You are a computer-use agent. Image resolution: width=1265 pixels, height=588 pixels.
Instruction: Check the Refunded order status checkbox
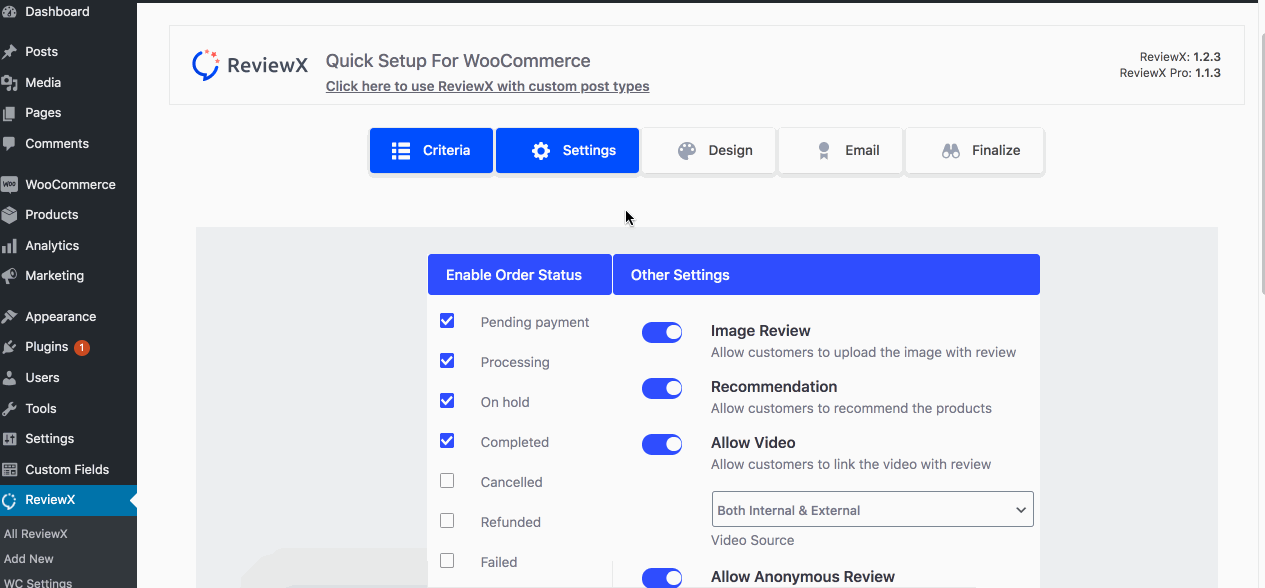(447, 521)
